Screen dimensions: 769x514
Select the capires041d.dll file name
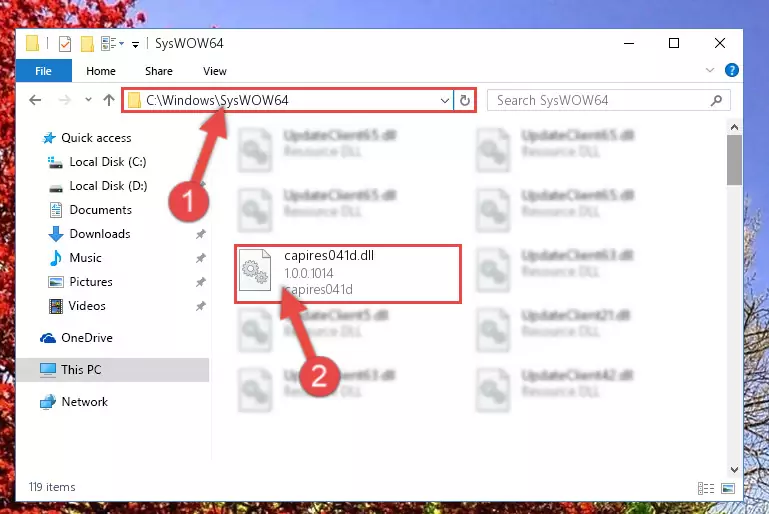[329, 256]
